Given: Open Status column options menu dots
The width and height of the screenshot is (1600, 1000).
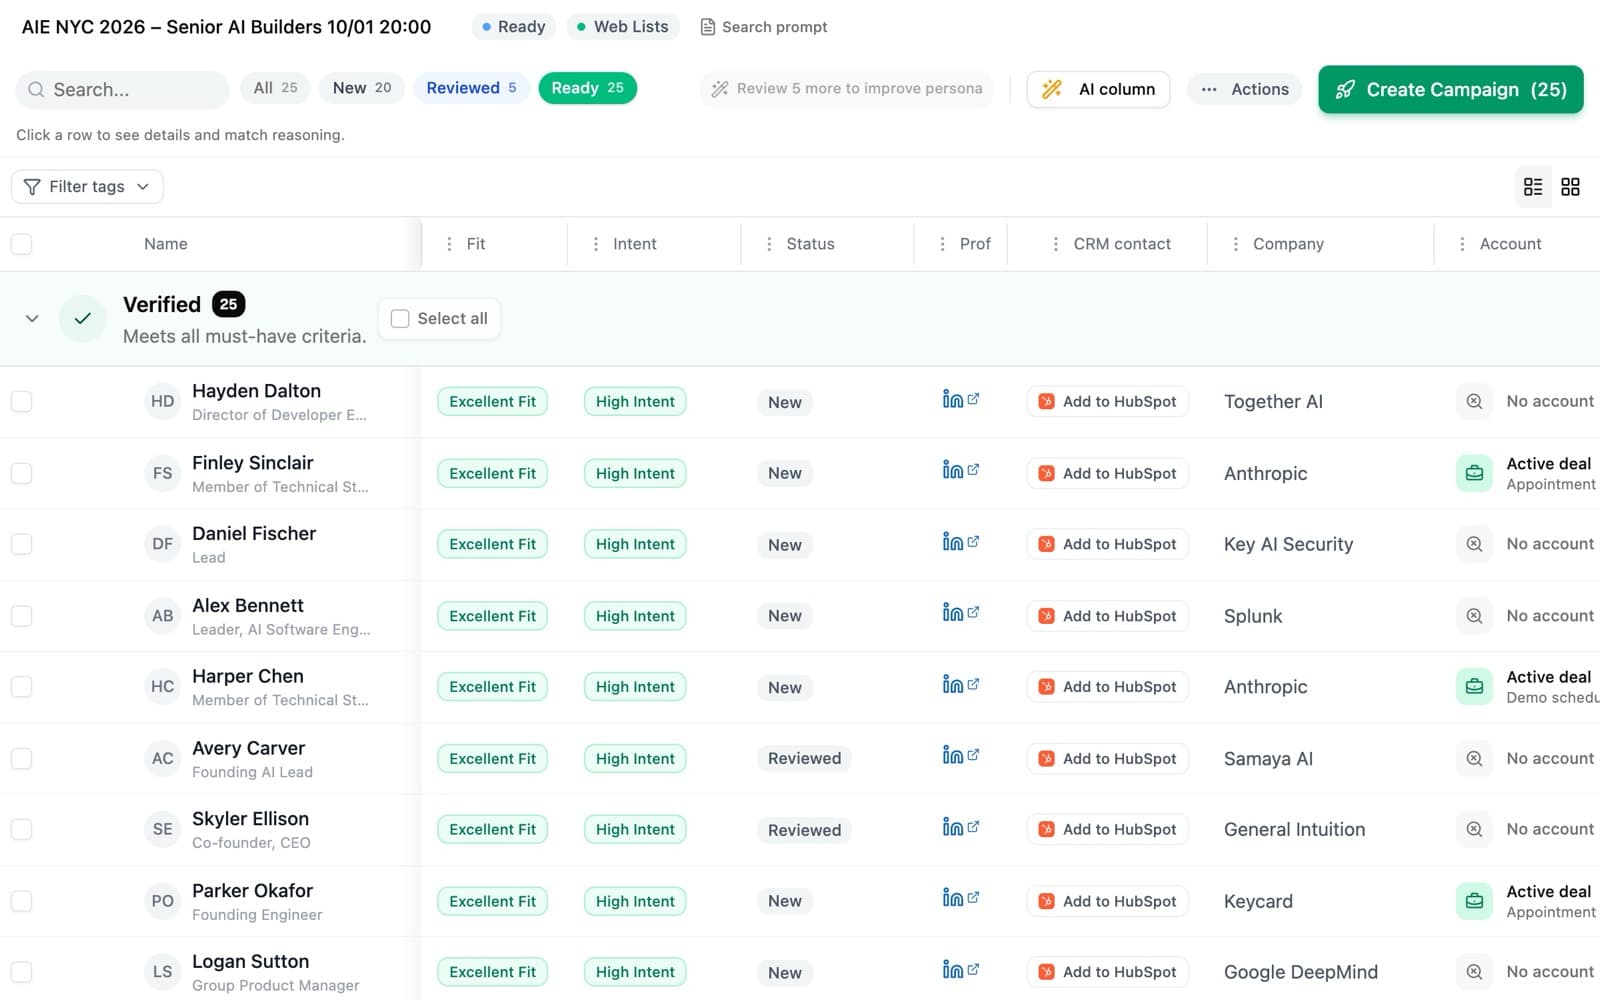Looking at the screenshot, I should click(x=769, y=244).
